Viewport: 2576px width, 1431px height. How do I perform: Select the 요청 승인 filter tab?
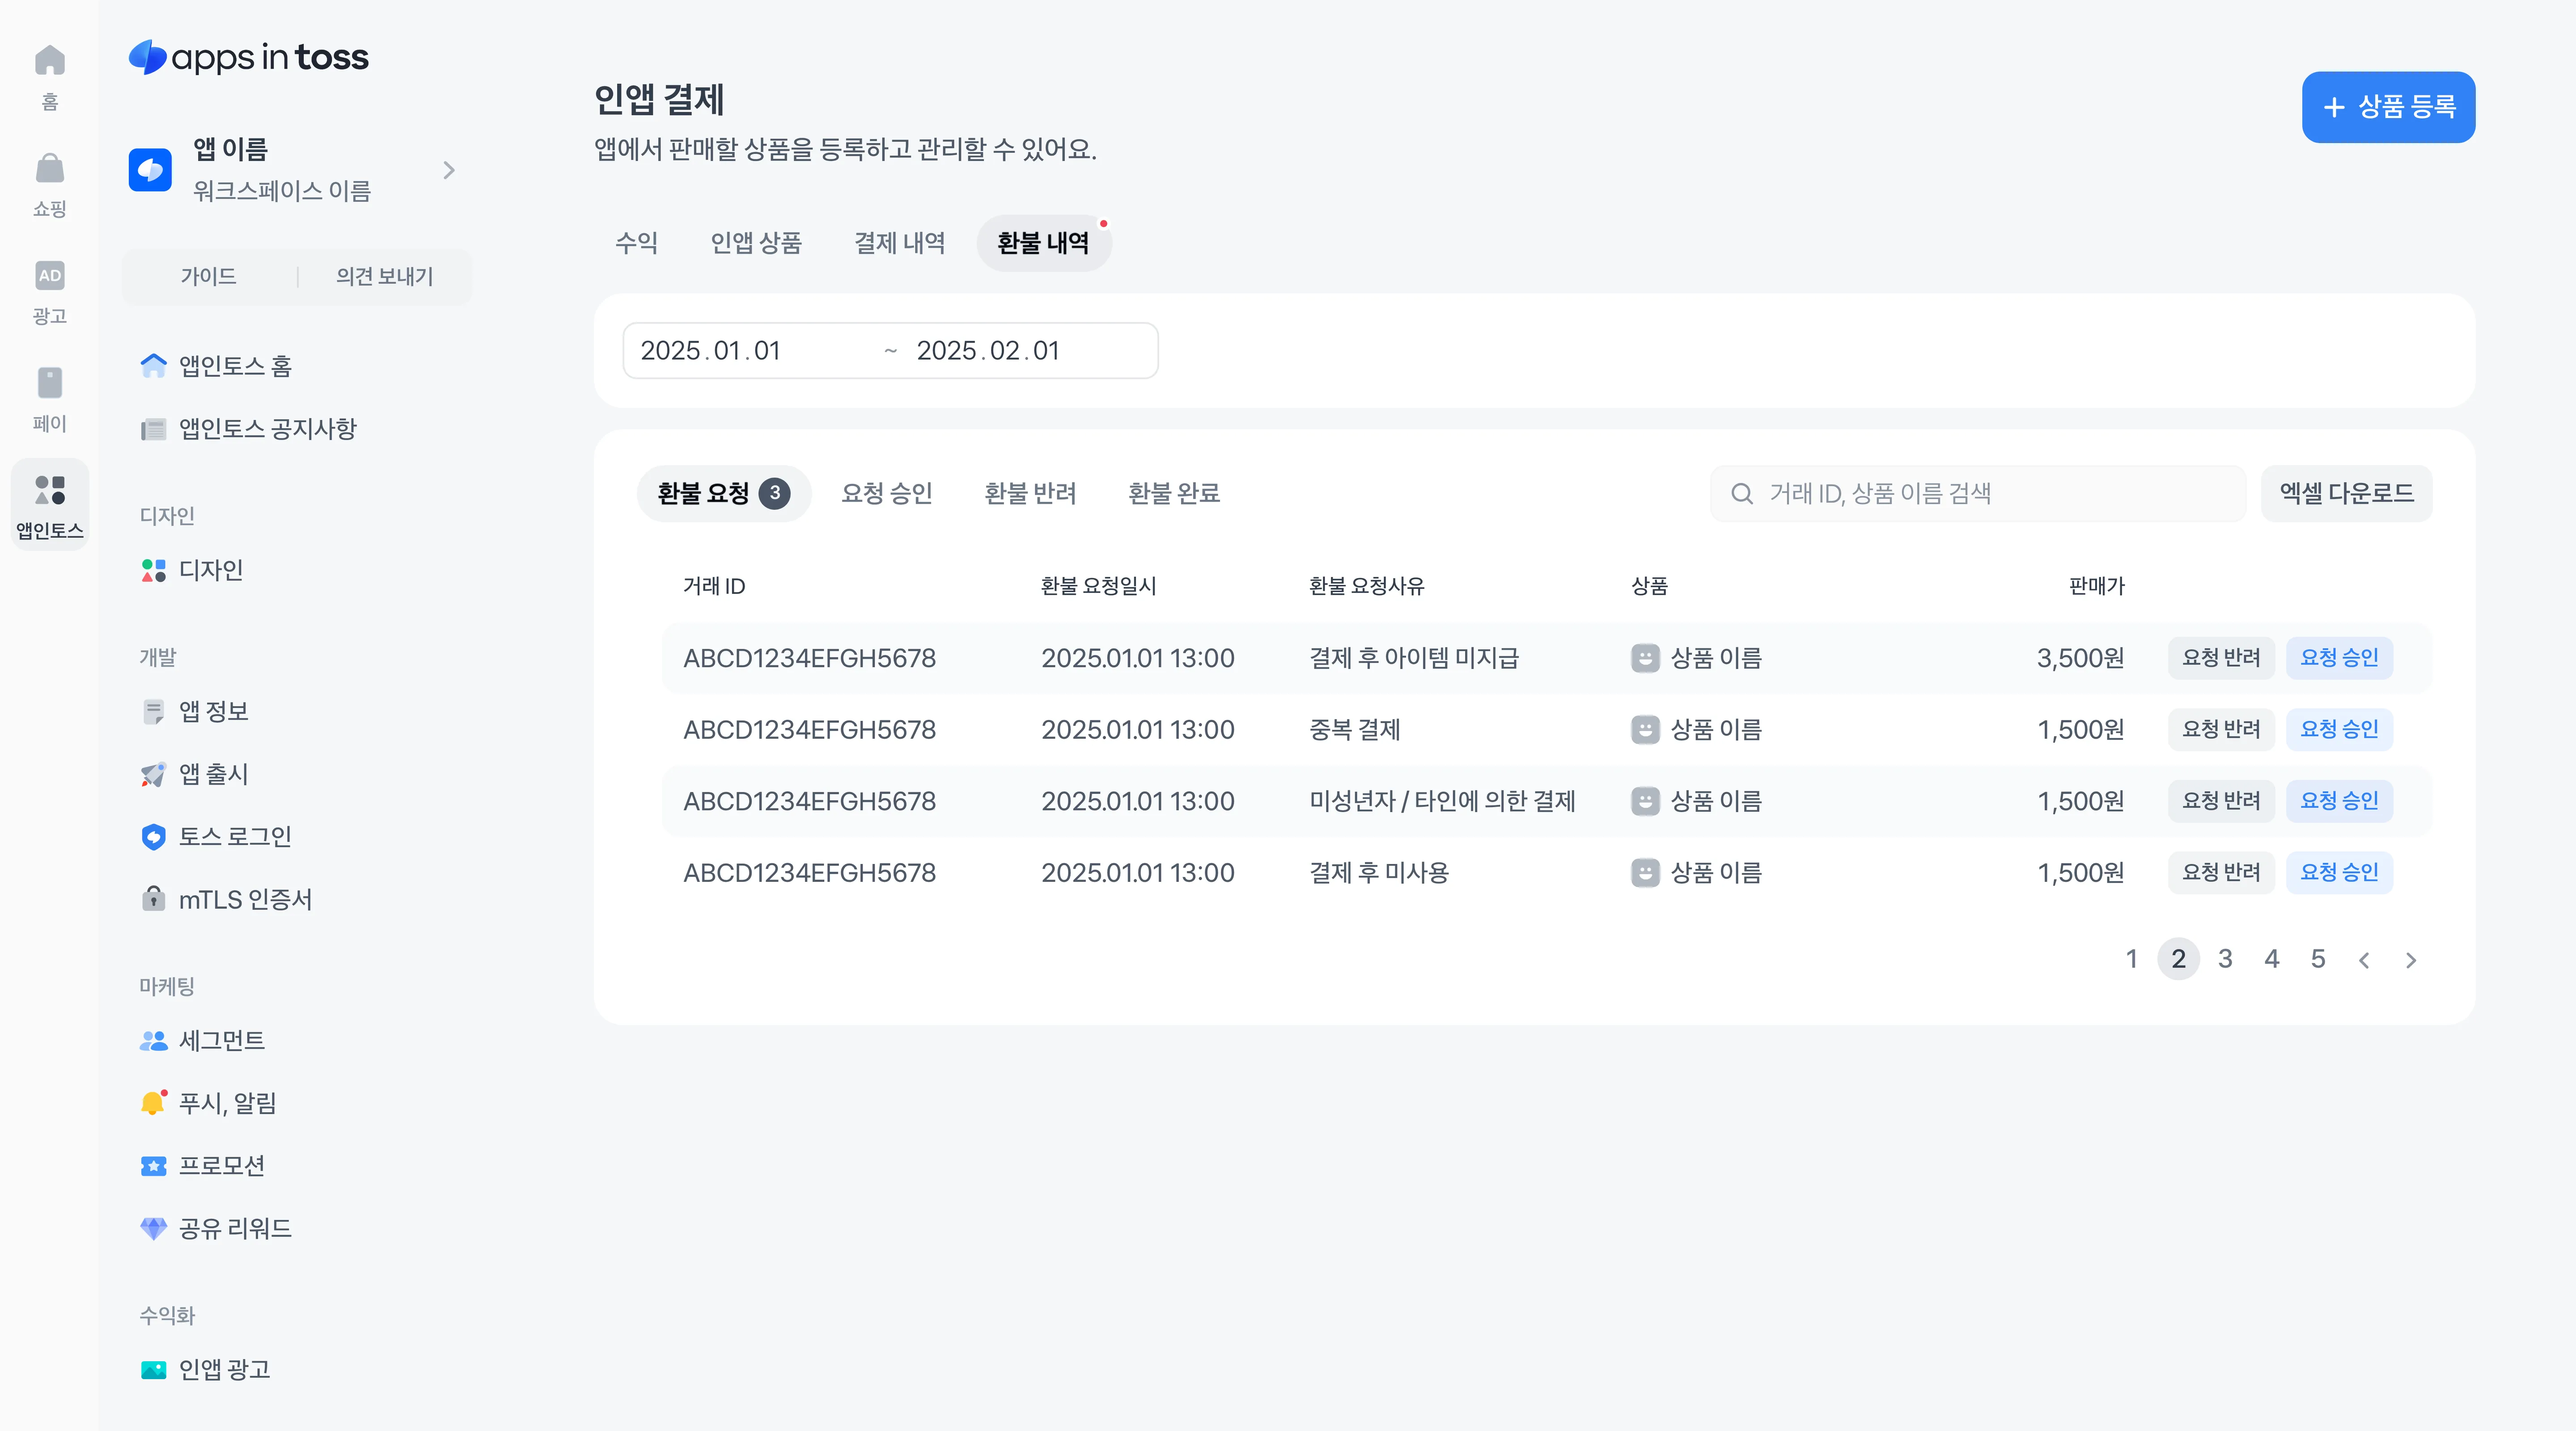(886, 493)
